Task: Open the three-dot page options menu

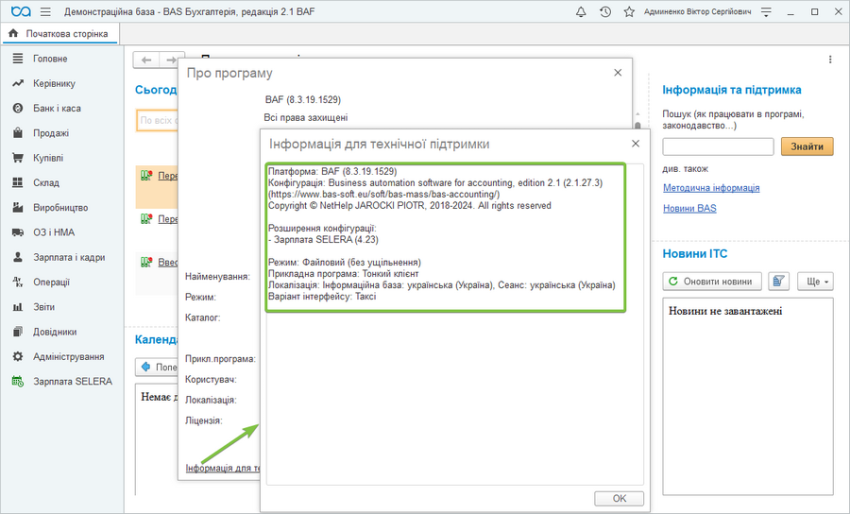Action: pyautogui.click(x=830, y=60)
